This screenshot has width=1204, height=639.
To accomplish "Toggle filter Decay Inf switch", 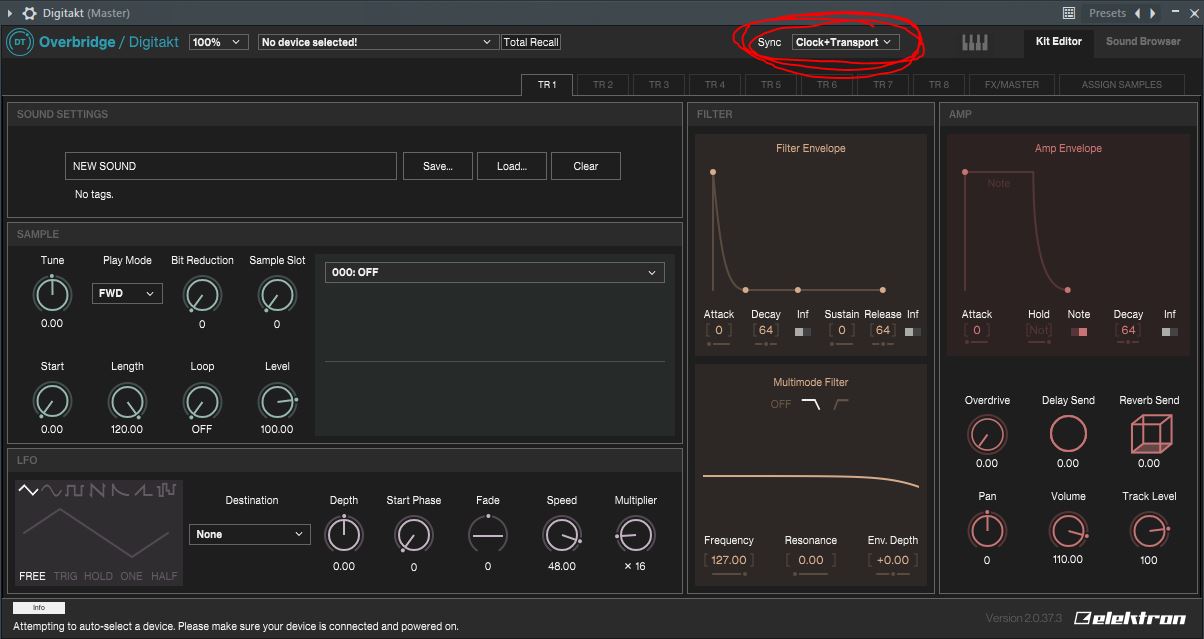I will click(x=803, y=331).
